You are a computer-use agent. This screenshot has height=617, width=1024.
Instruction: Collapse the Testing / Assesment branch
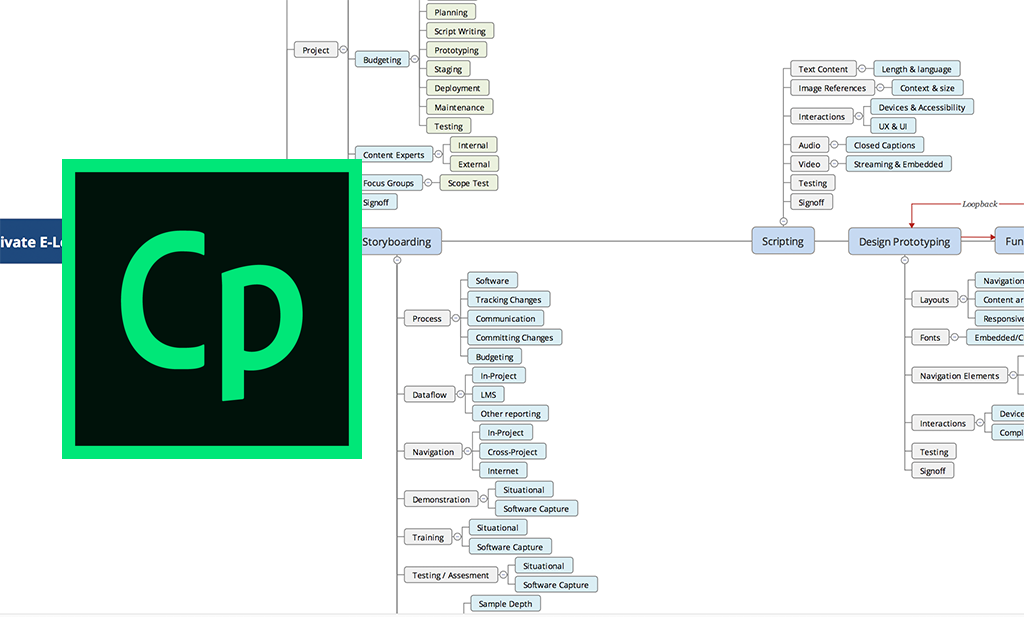pos(503,575)
